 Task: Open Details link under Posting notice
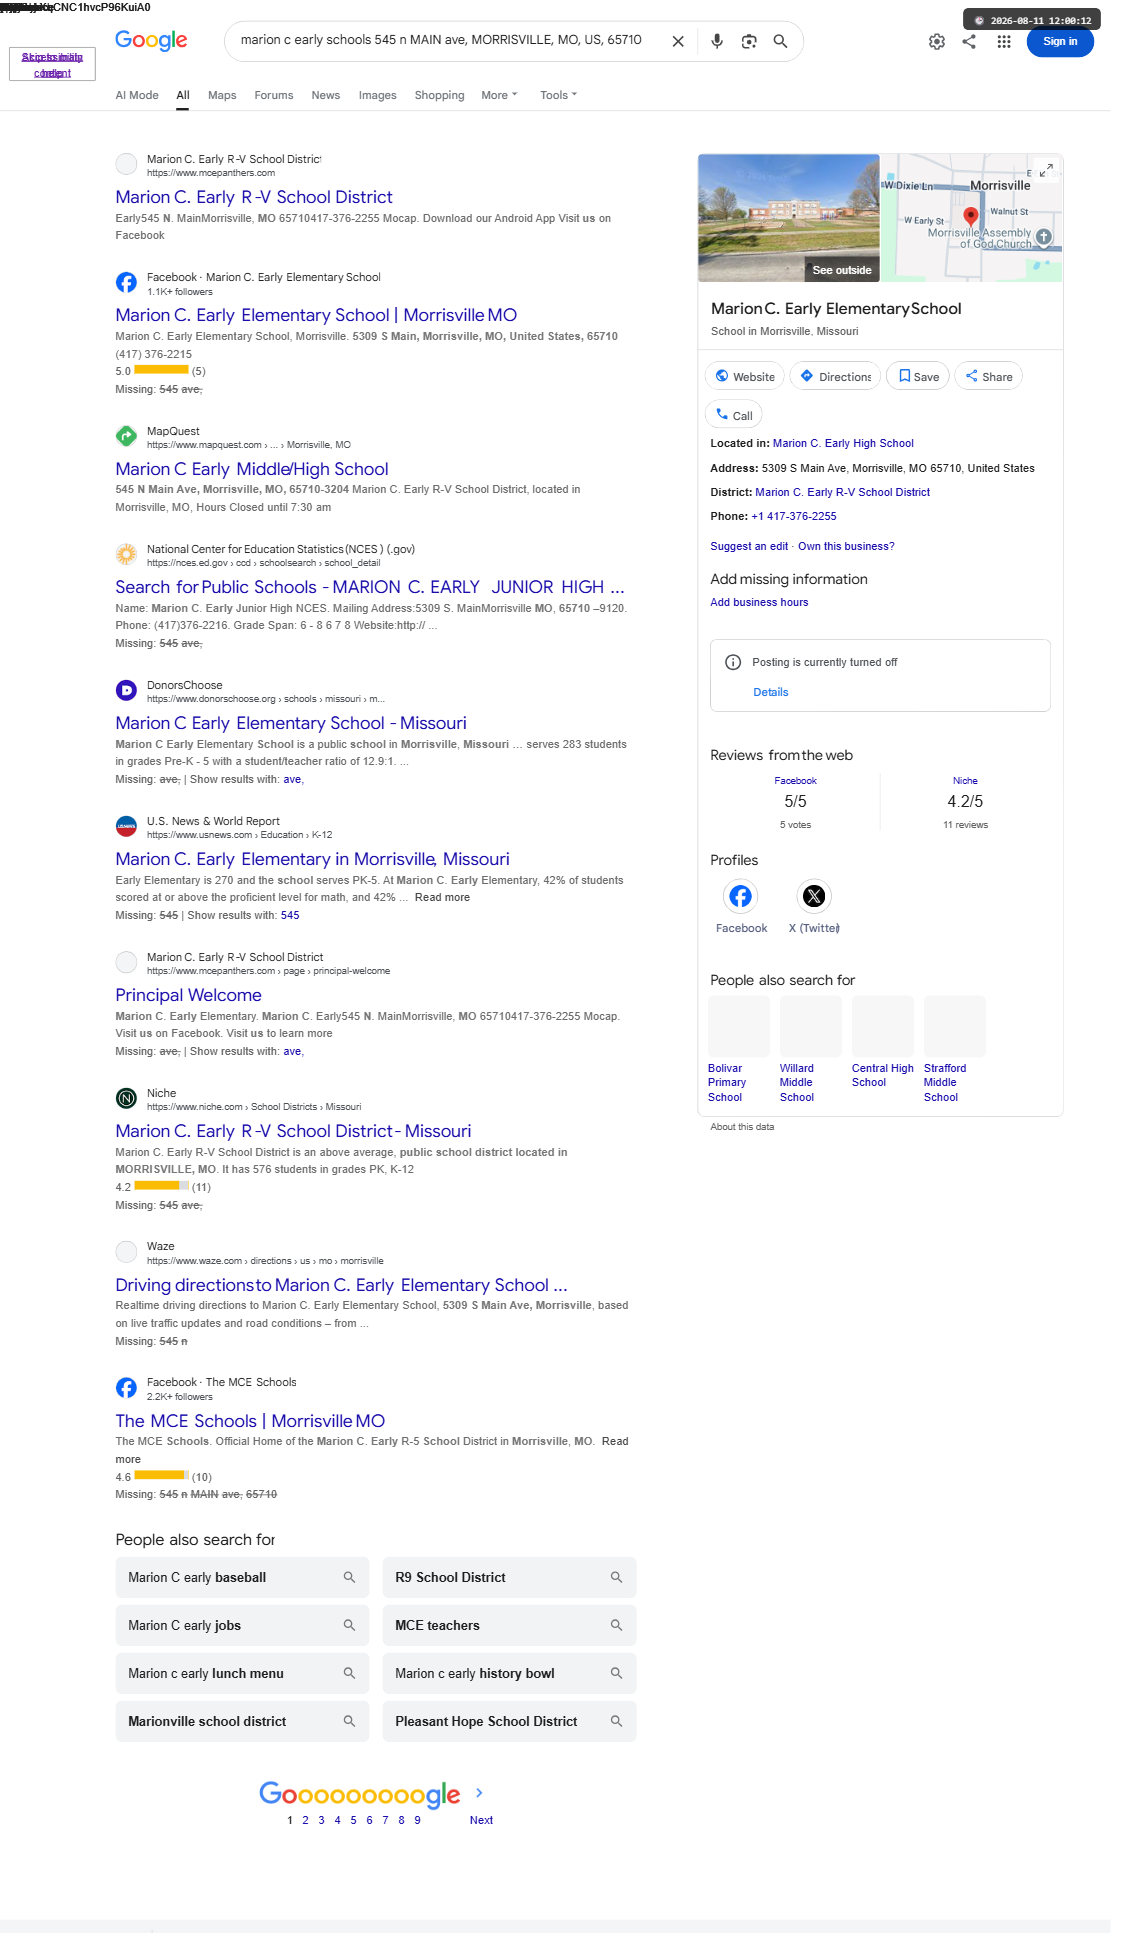click(x=771, y=692)
